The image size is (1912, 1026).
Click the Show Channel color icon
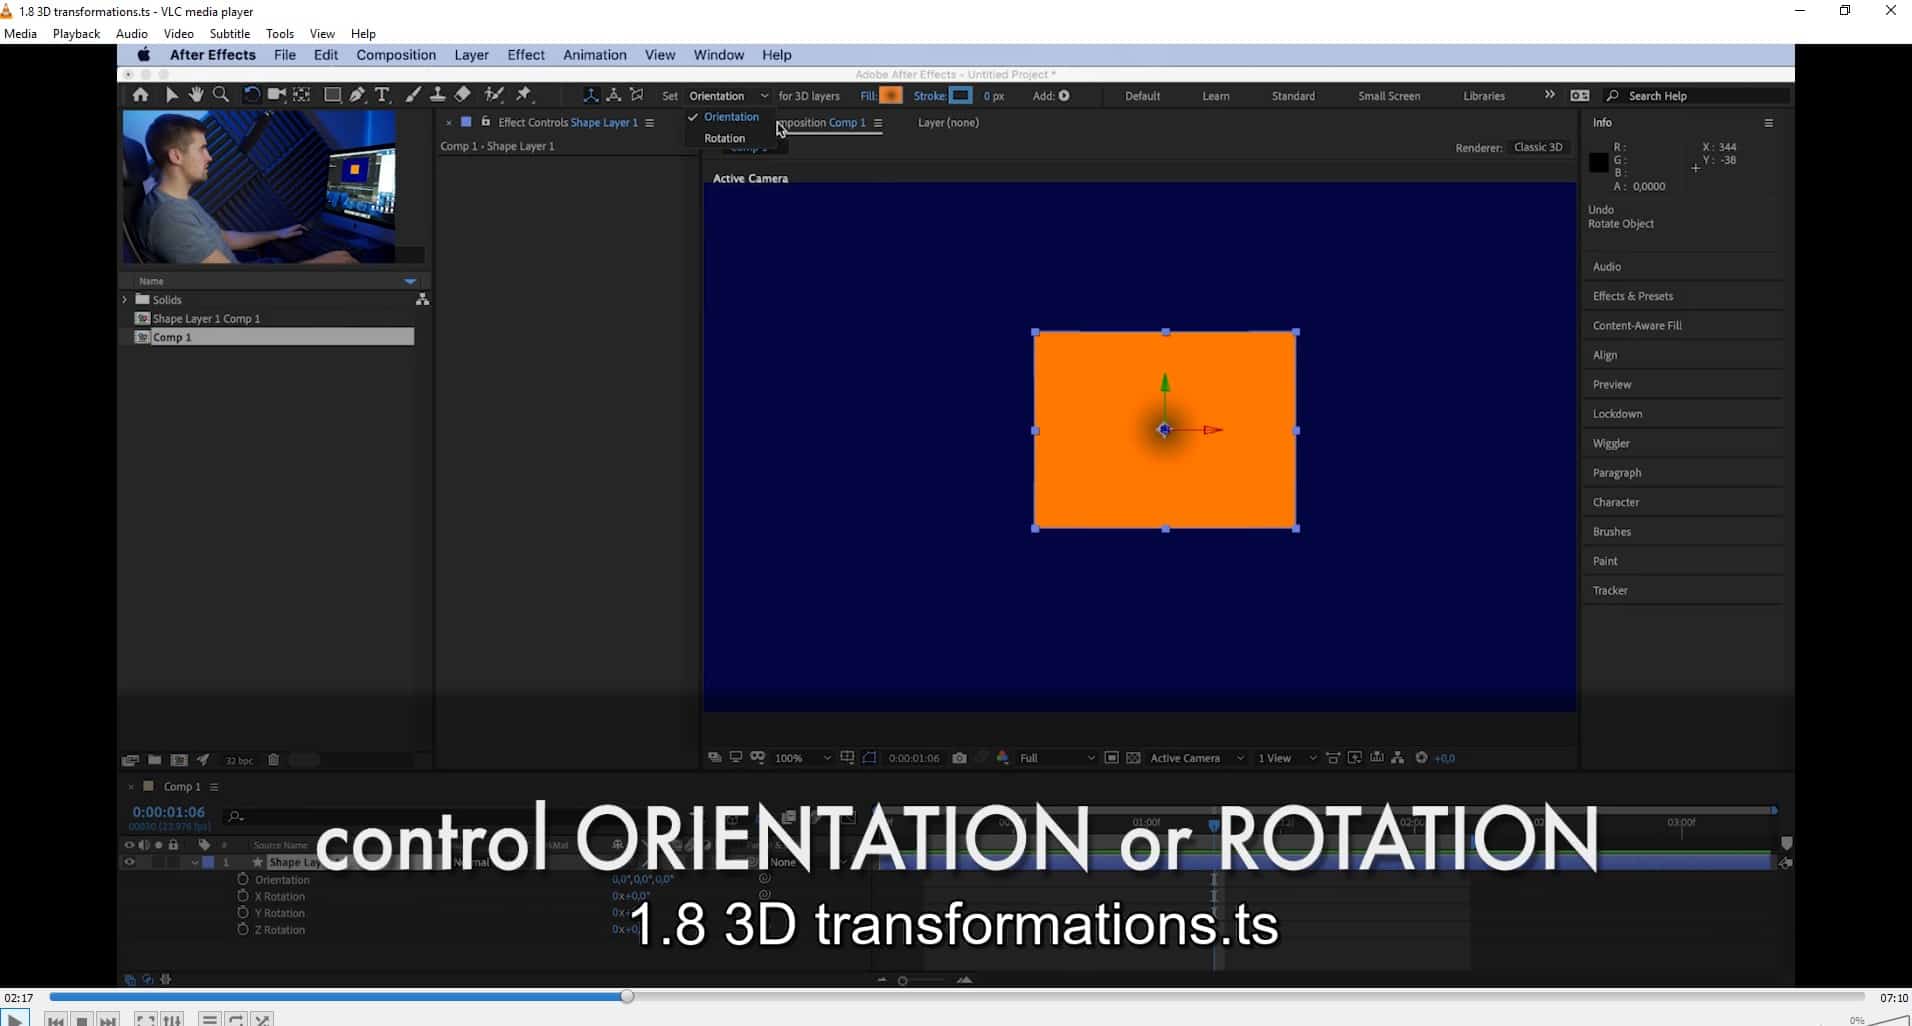click(x=1002, y=758)
